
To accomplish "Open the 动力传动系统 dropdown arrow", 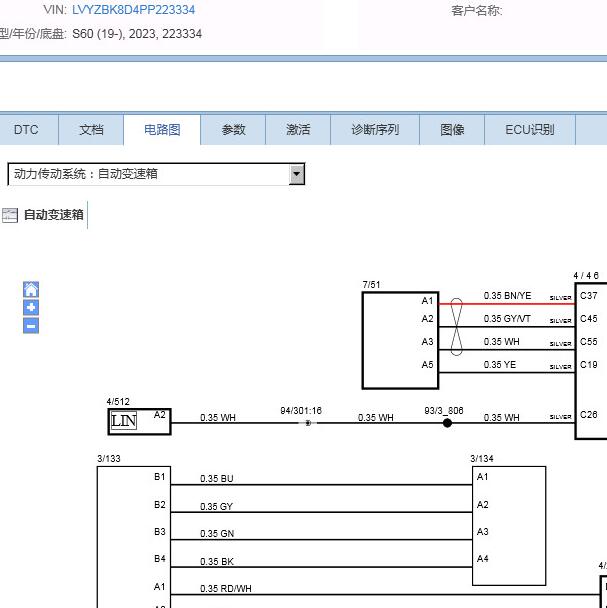I will (296, 174).
